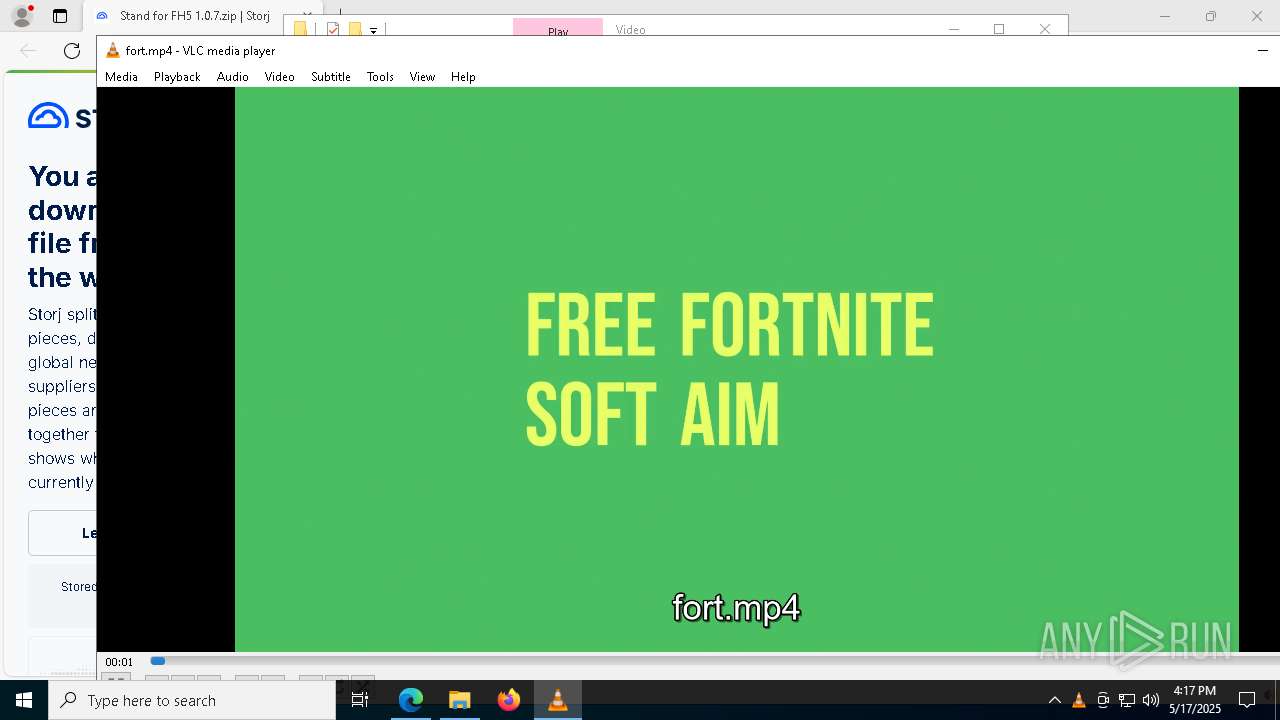Viewport: 1280px width, 720px height.
Task: Open the volume tray icon
Action: point(1151,700)
